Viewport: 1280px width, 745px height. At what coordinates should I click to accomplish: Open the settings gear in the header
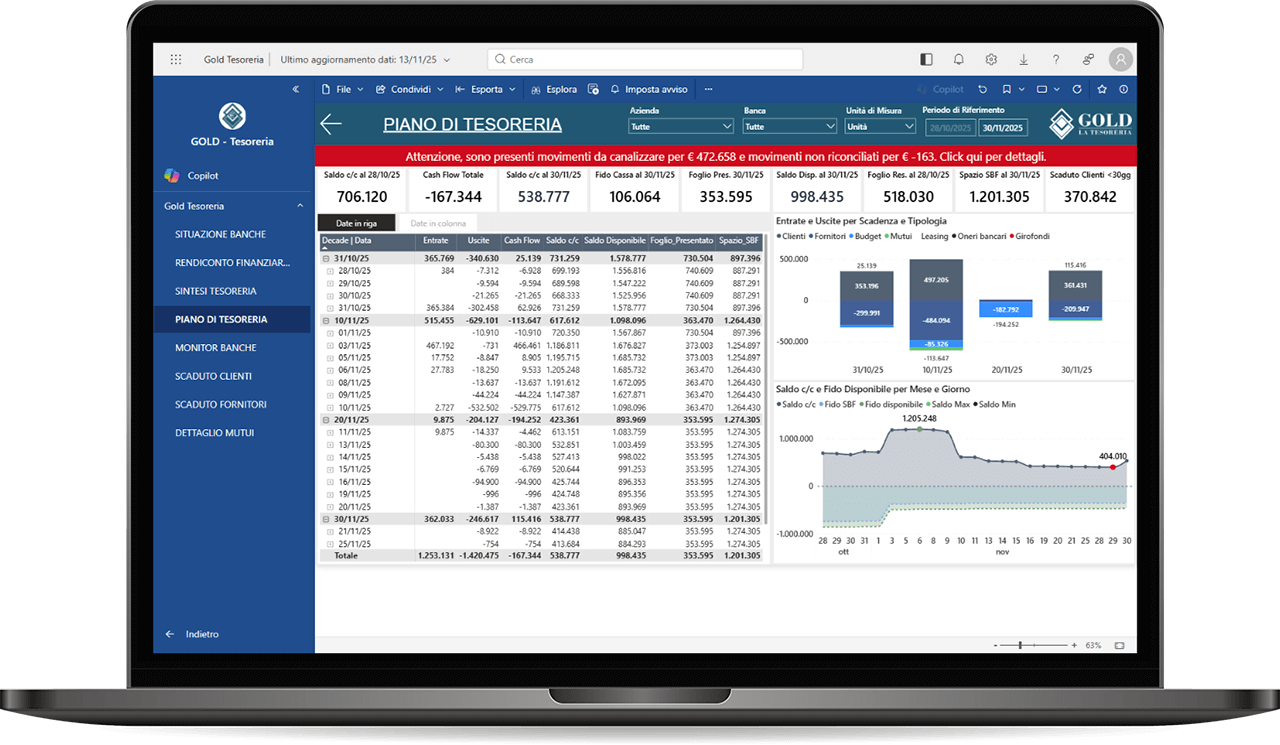(991, 60)
